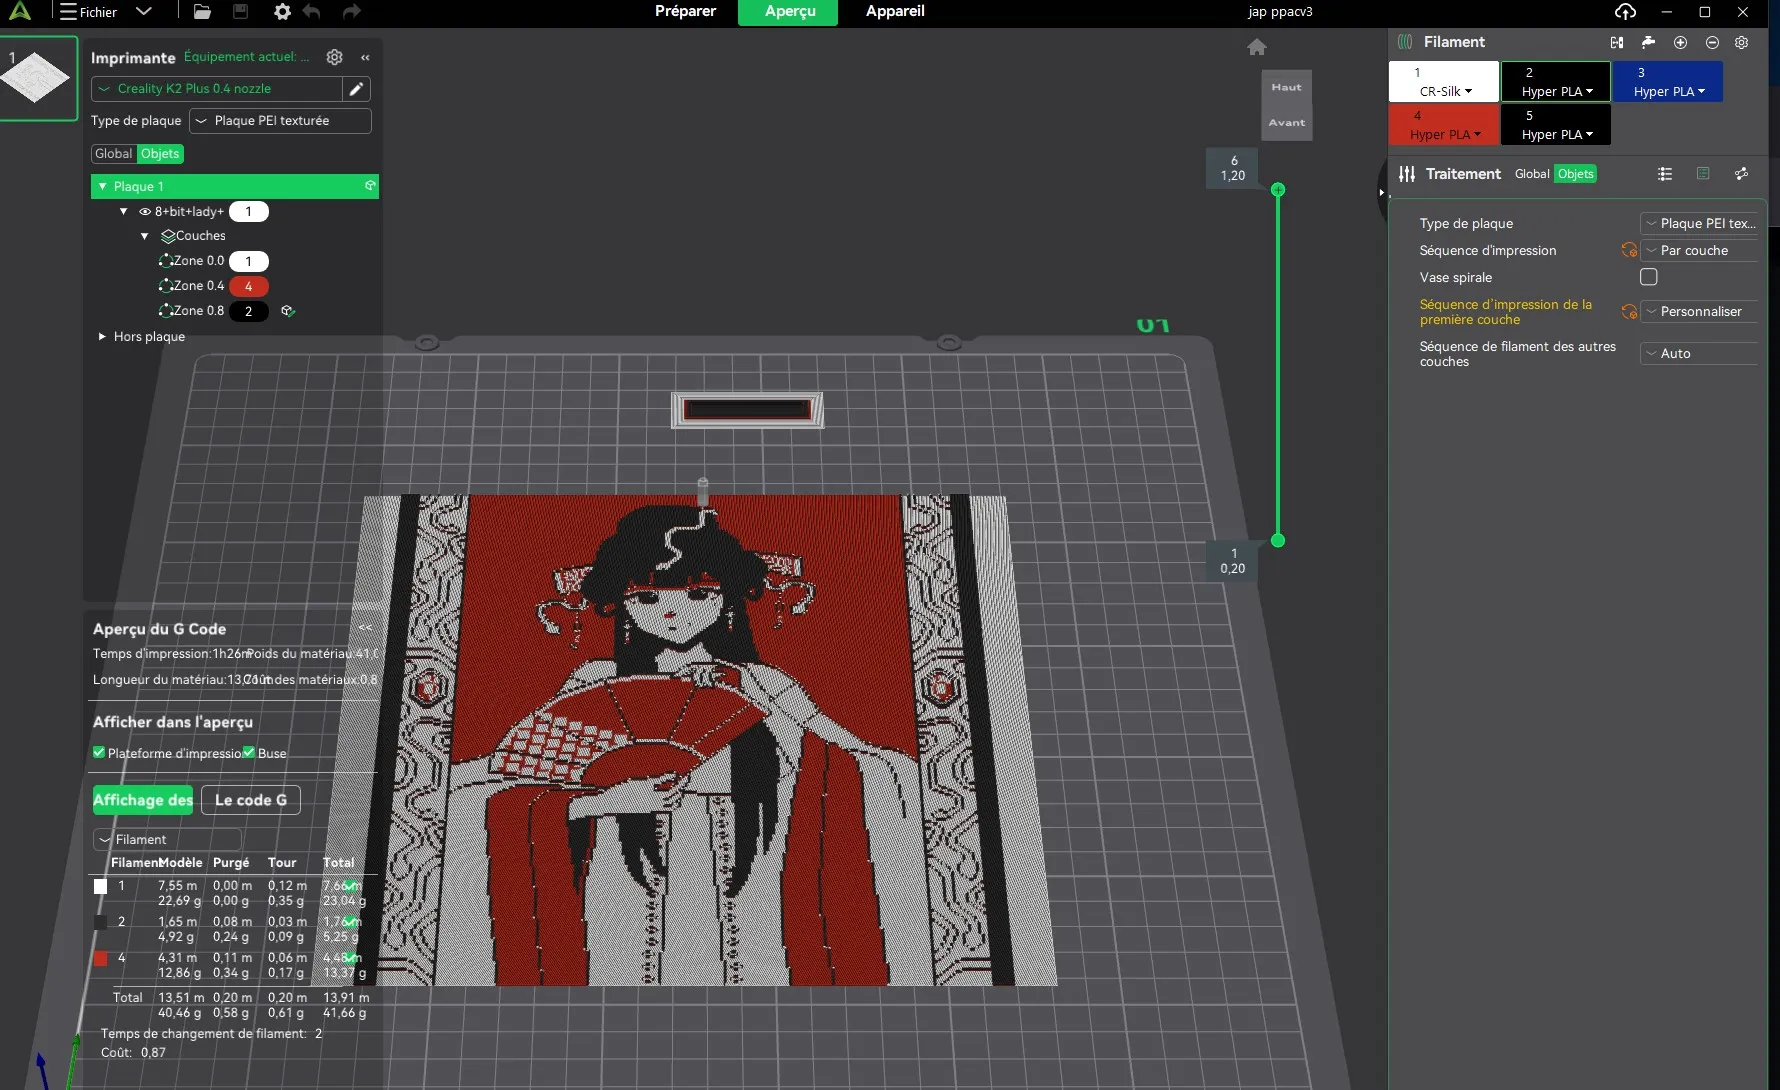Add a filament with plus icon
This screenshot has width=1780, height=1090.
[1680, 42]
